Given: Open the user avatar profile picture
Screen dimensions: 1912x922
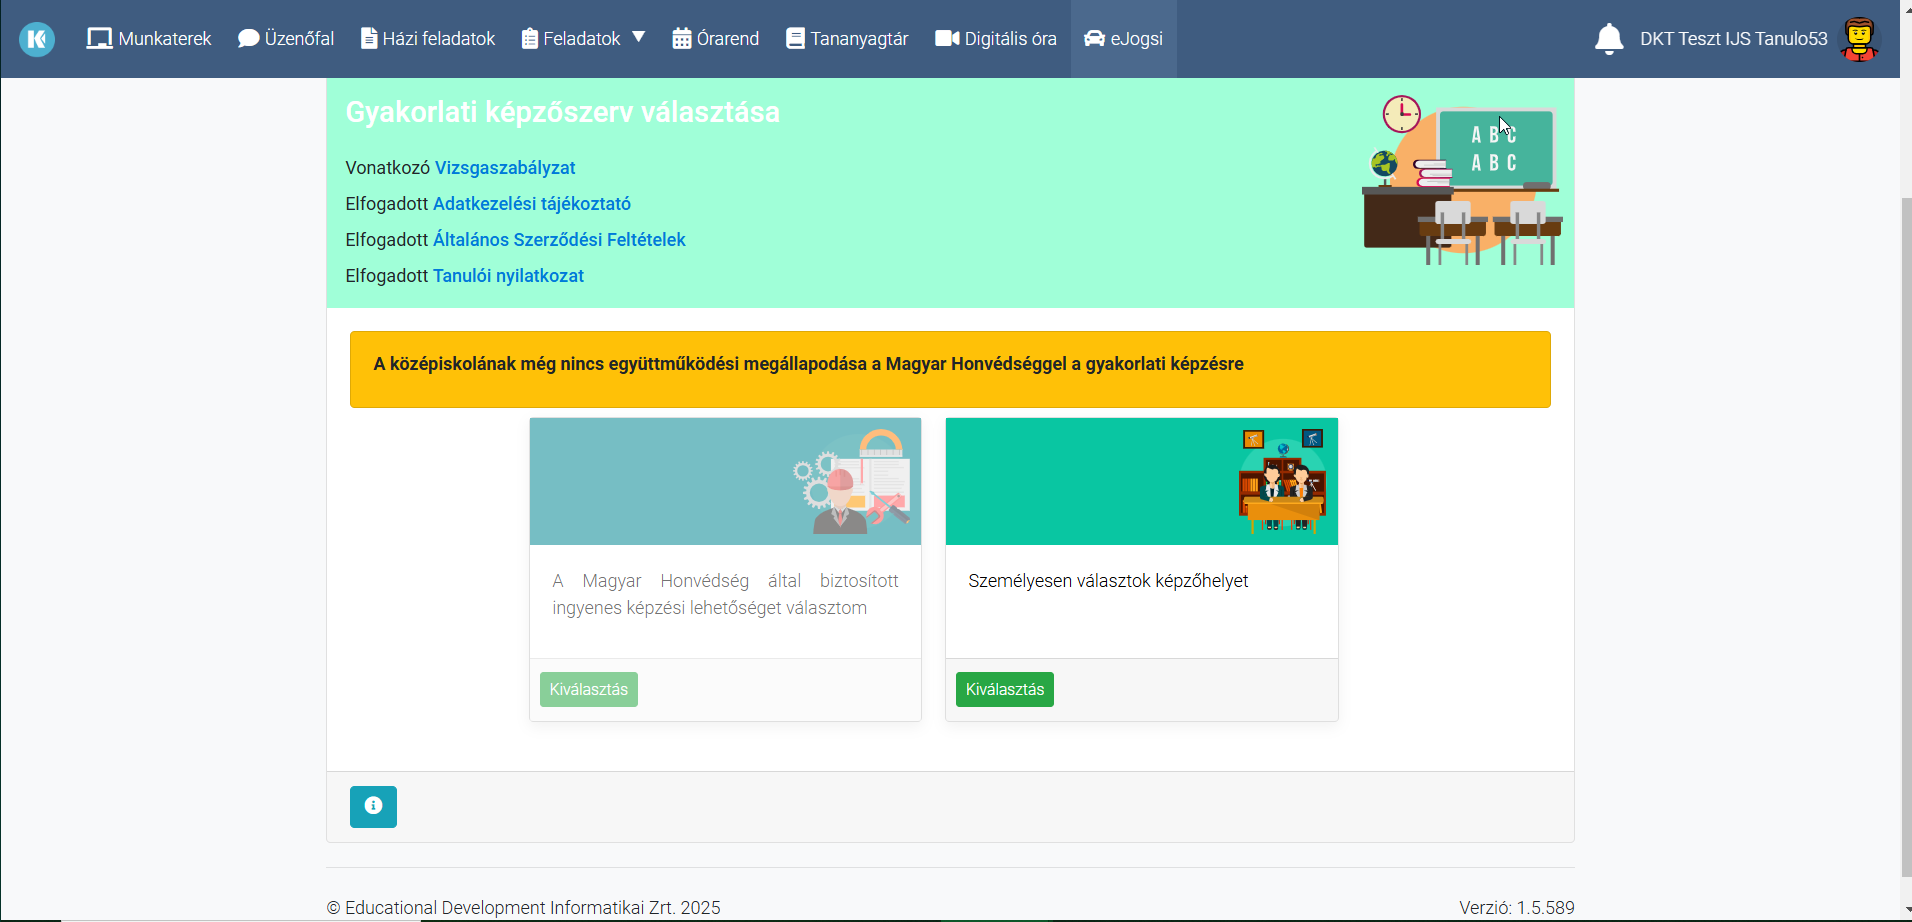Looking at the screenshot, I should pyautogui.click(x=1859, y=39).
